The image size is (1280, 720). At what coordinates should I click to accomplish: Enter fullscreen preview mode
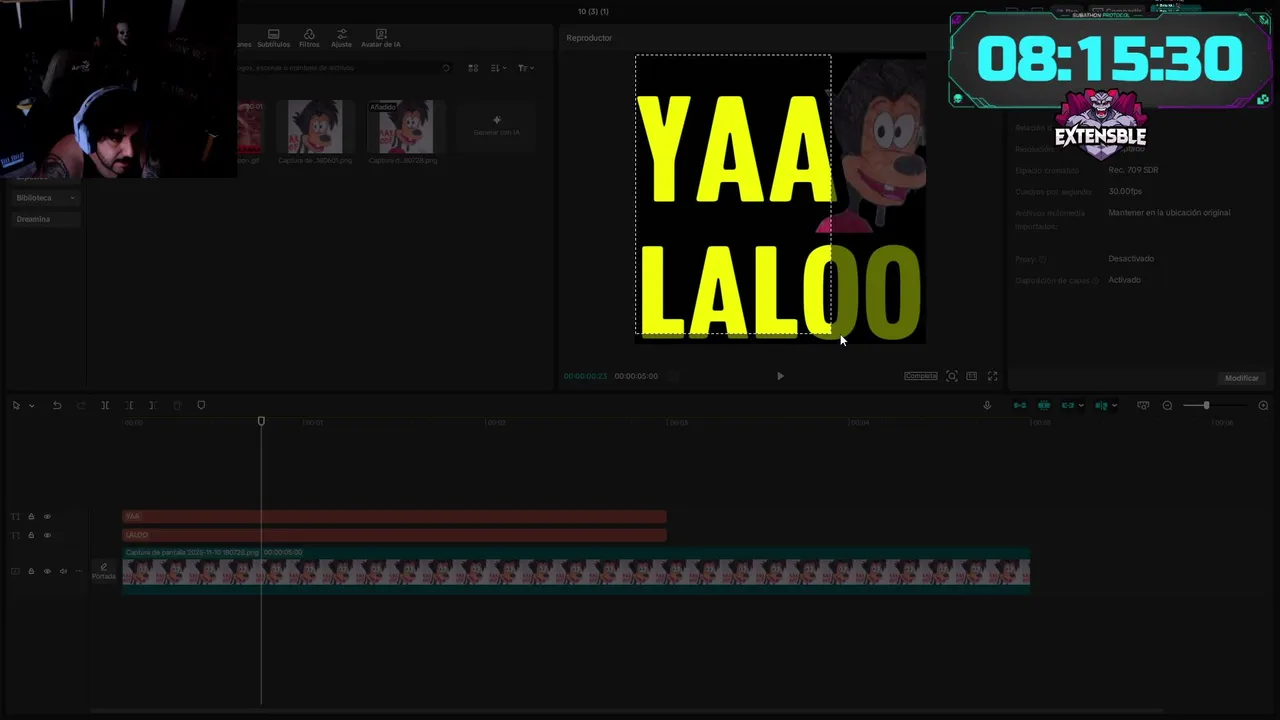coord(992,376)
